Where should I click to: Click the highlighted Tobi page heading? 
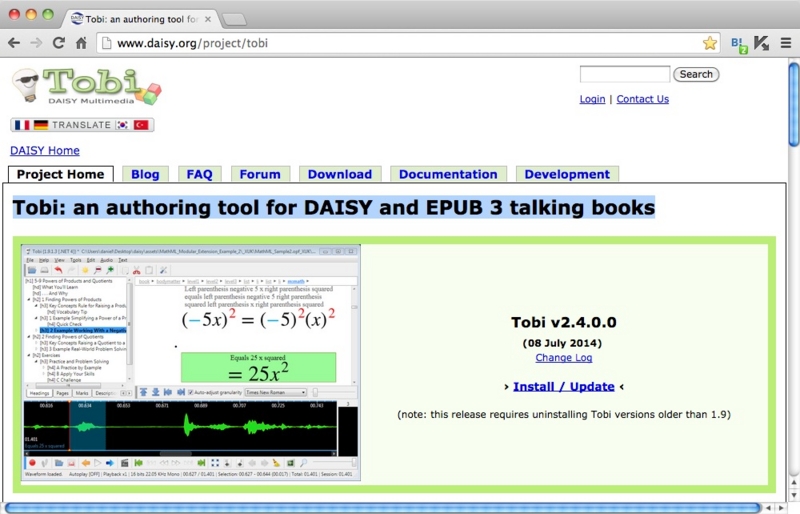[x=334, y=208]
